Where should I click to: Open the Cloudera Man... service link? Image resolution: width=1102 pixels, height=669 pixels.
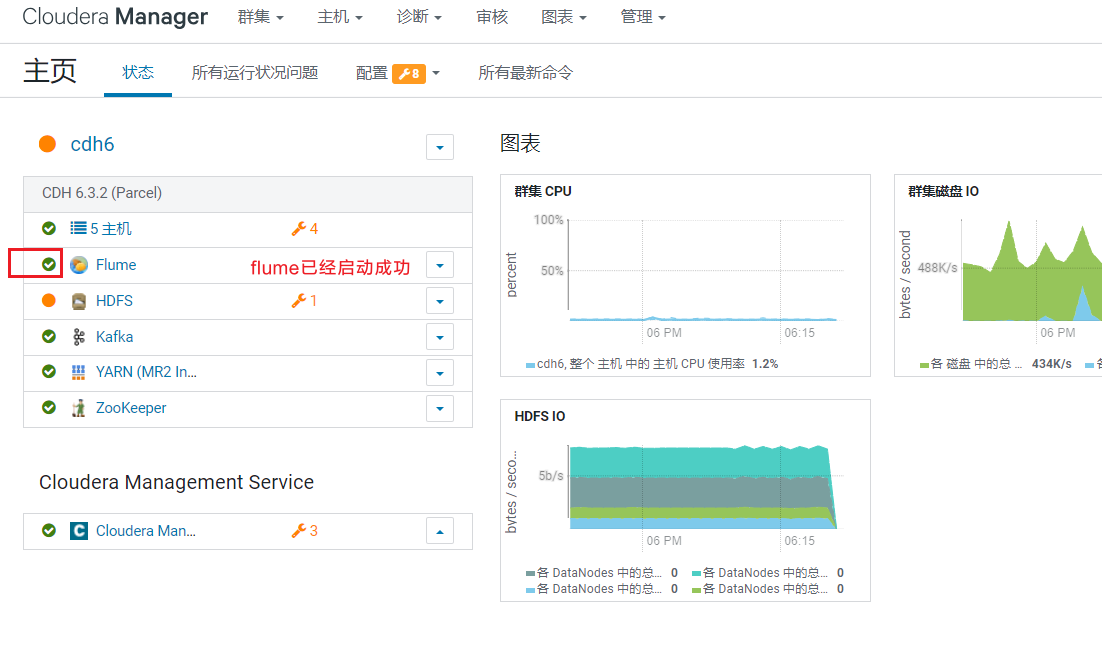146,531
